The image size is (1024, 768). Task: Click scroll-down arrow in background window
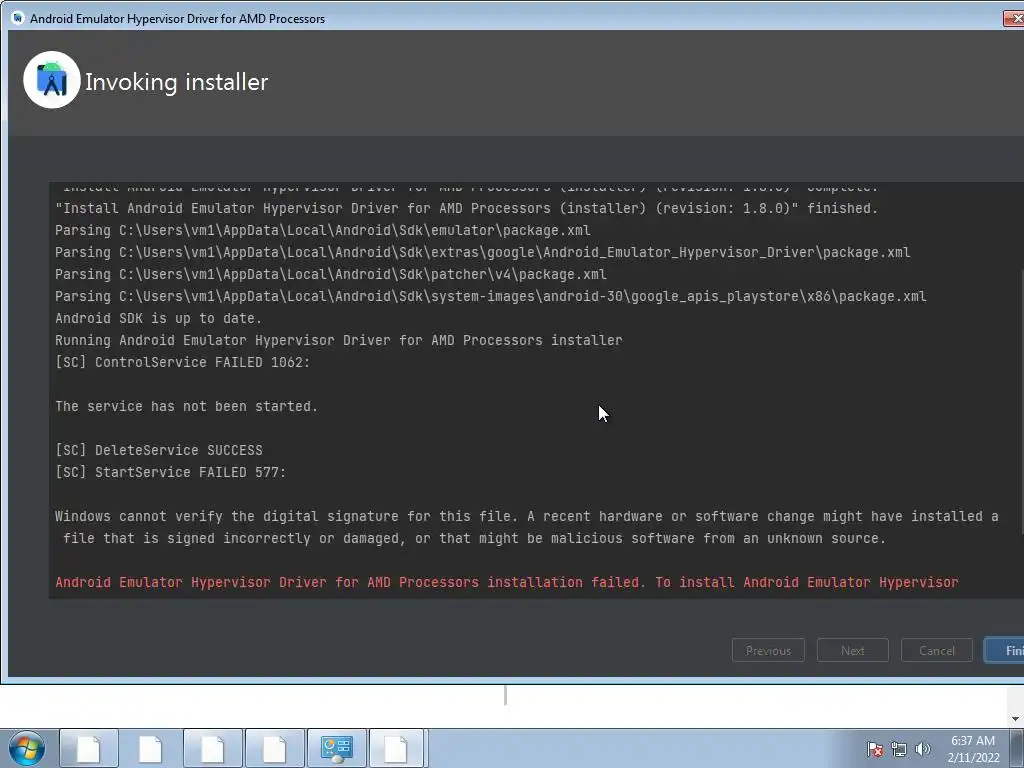tap(1015, 719)
